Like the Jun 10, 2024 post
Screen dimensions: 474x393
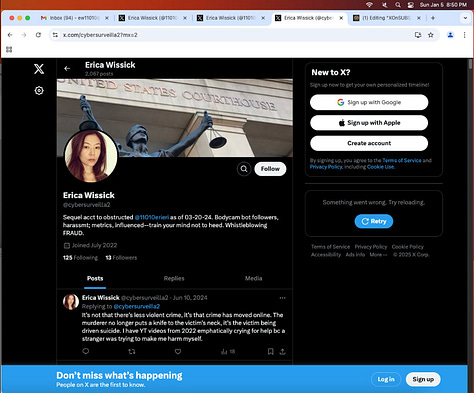(x=178, y=351)
